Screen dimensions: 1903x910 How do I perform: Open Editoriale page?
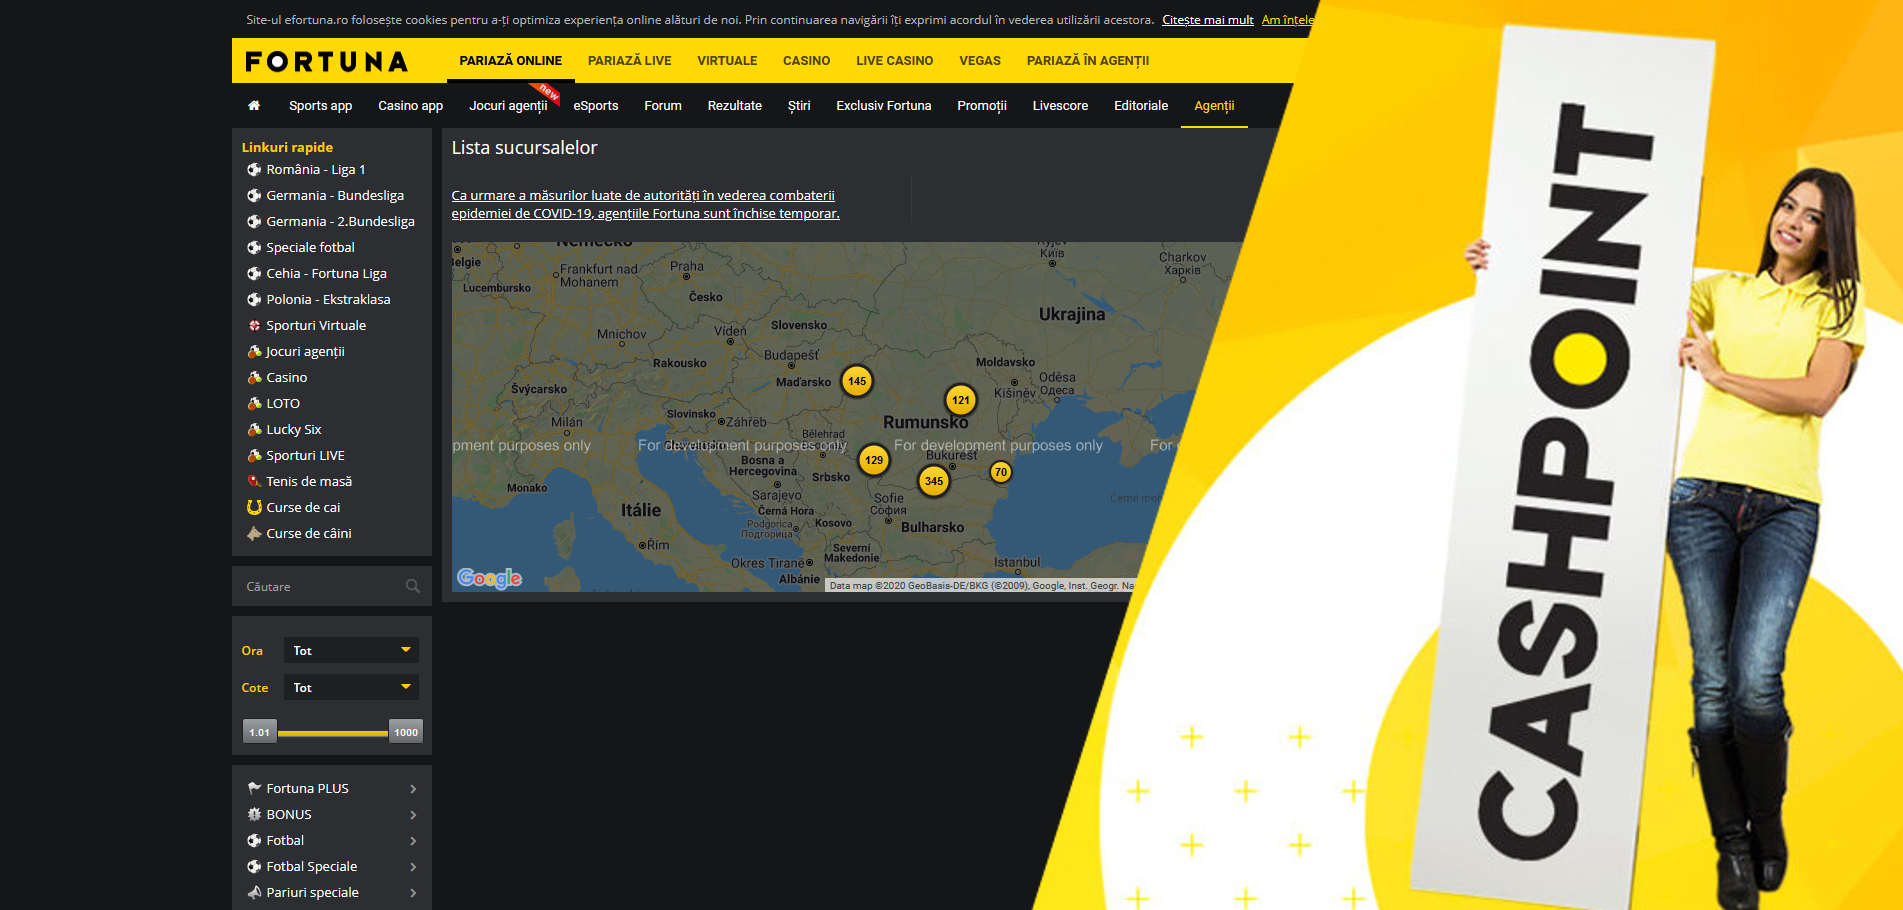coord(1141,106)
